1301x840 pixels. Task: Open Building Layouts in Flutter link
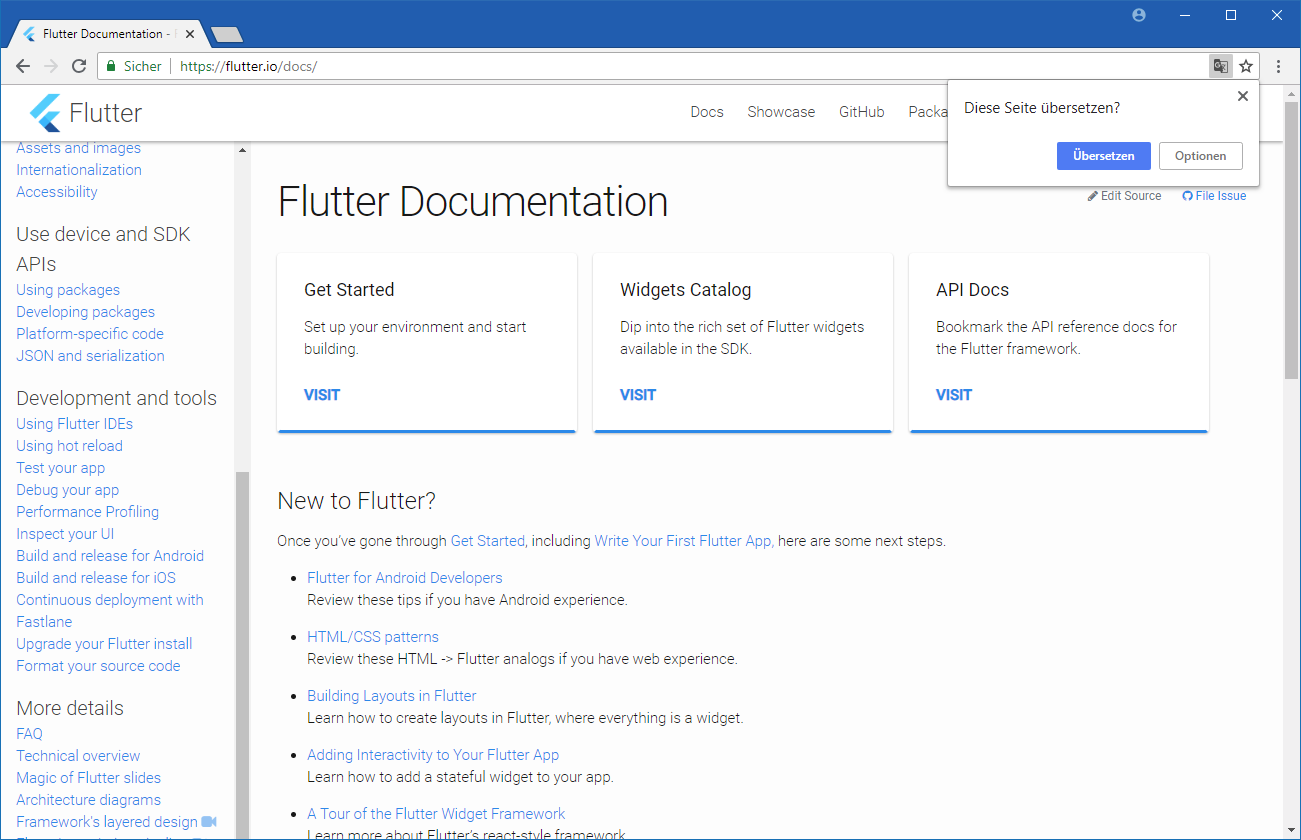point(392,696)
